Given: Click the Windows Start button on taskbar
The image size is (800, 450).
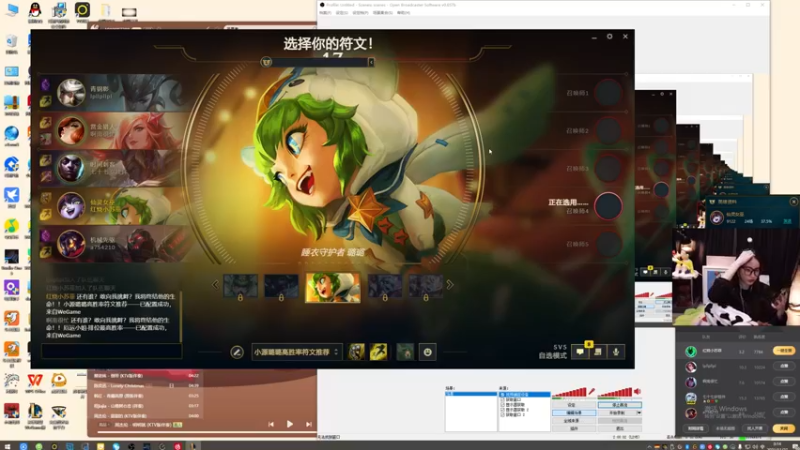Looking at the screenshot, I should (x=7, y=446).
